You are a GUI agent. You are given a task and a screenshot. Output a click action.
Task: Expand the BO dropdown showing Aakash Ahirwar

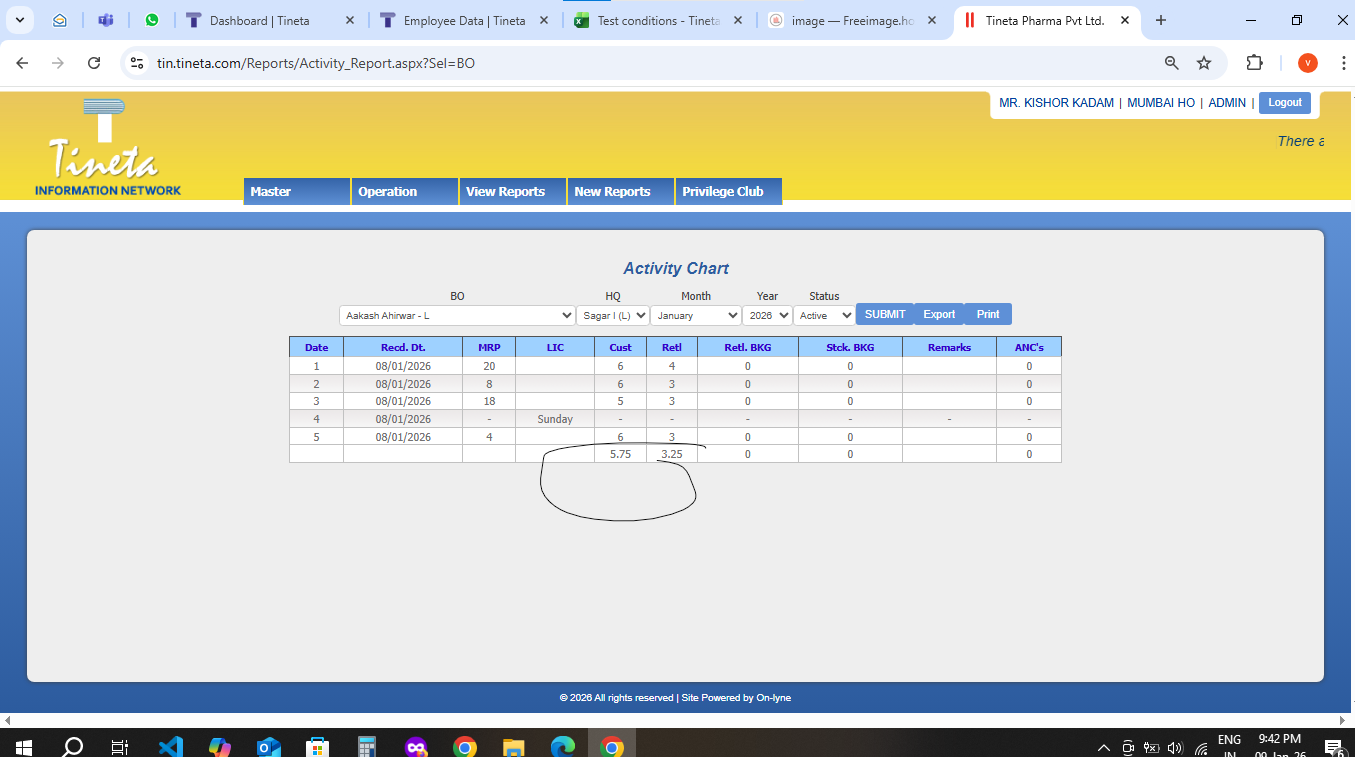(x=457, y=315)
